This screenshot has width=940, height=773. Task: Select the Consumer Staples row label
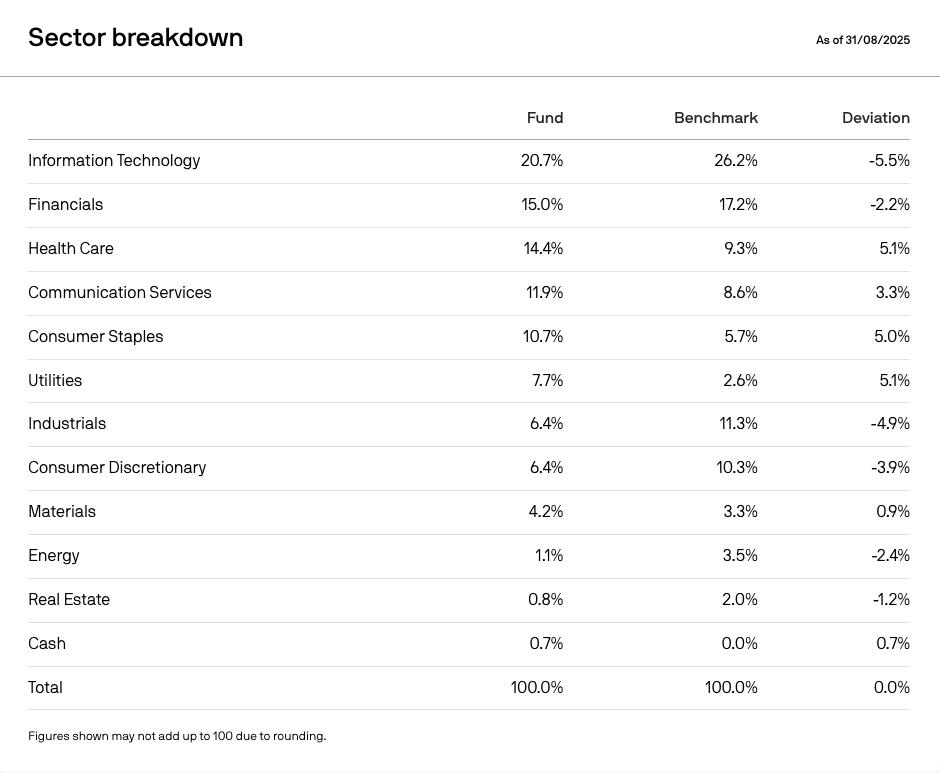95,337
